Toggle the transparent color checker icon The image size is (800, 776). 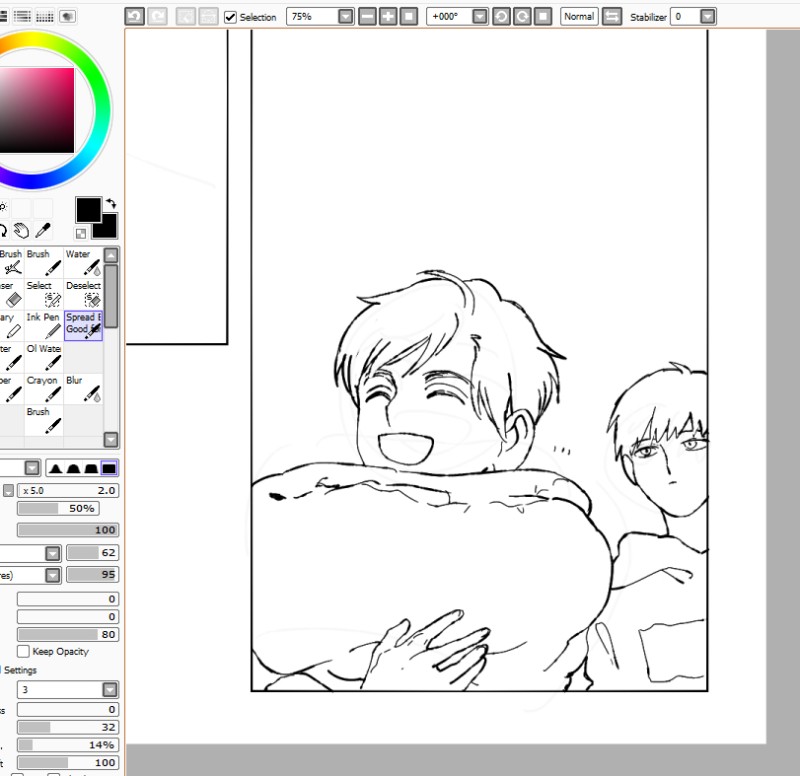[x=81, y=234]
